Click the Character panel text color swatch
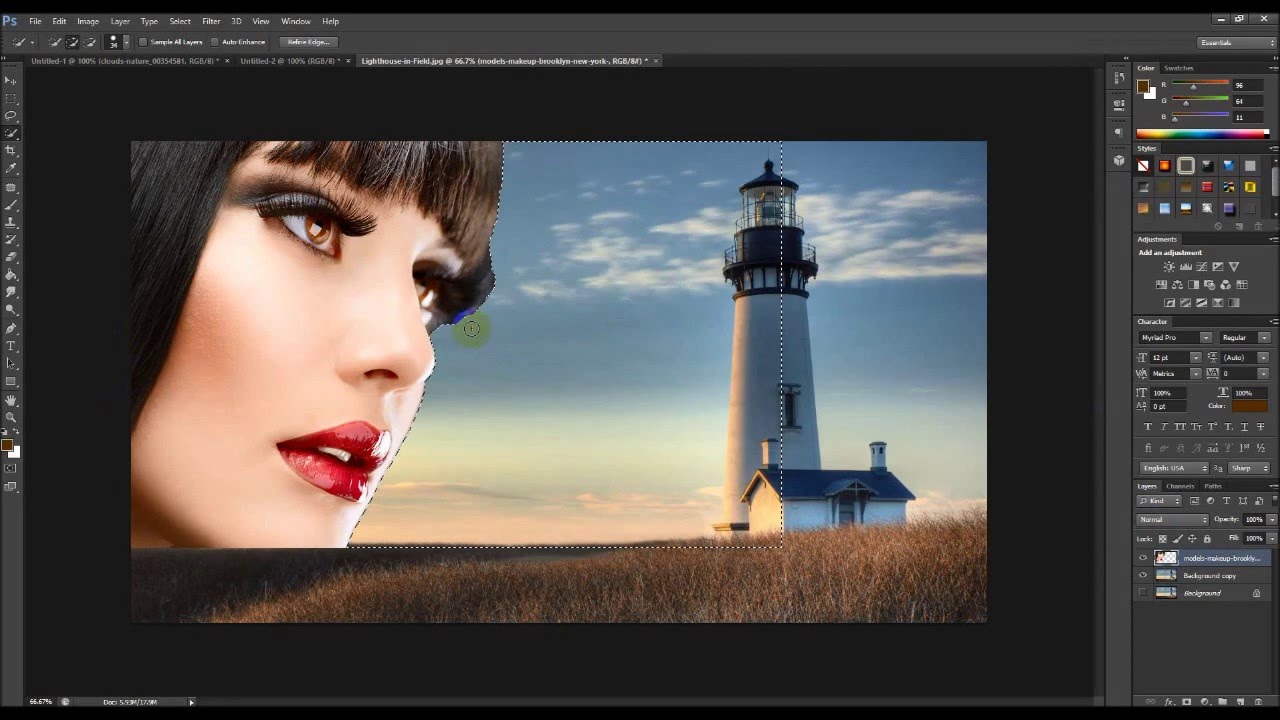The height and width of the screenshot is (720, 1280). pyautogui.click(x=1250, y=406)
